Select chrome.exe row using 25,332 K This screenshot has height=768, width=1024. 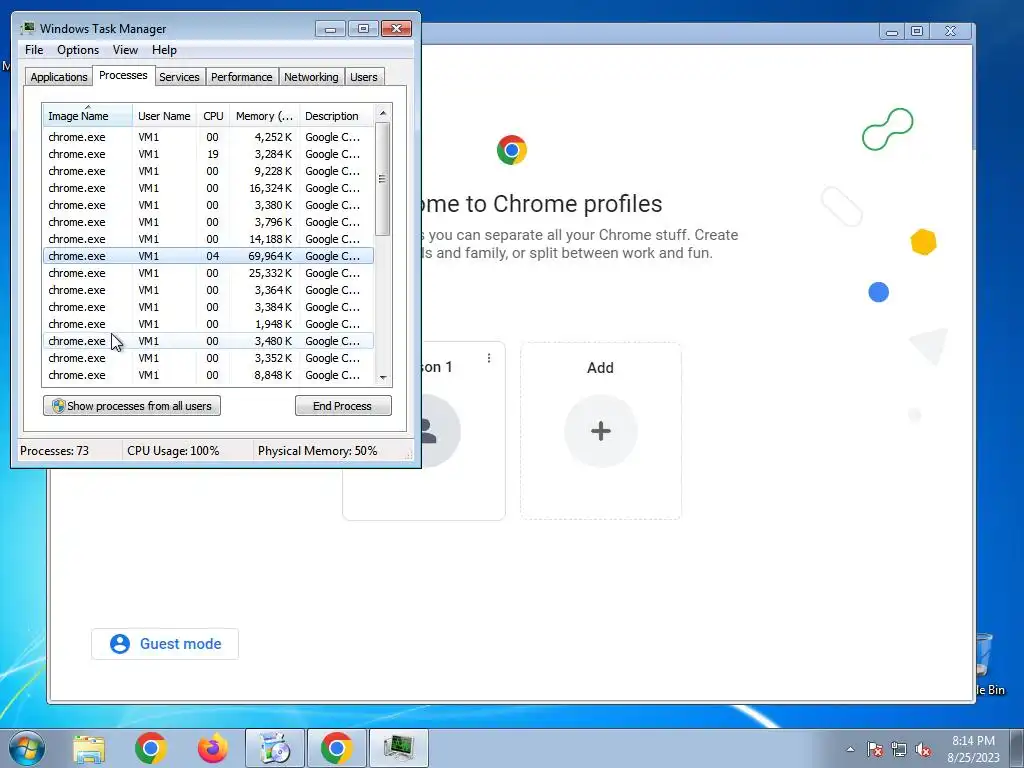pyautogui.click(x=208, y=273)
